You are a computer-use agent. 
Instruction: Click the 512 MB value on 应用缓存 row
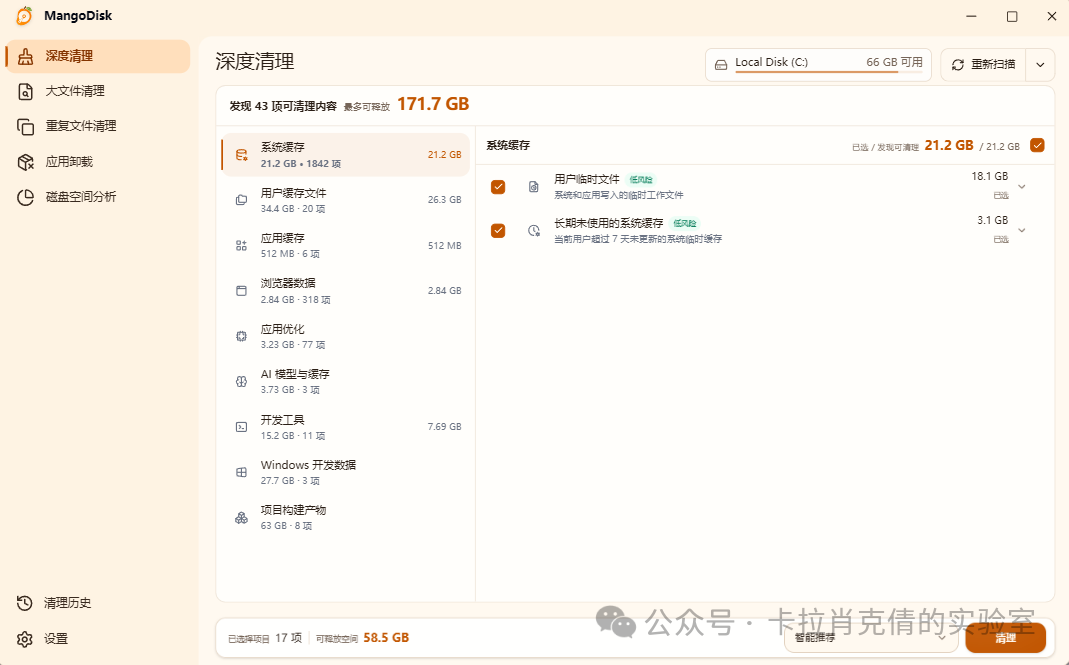(x=445, y=246)
